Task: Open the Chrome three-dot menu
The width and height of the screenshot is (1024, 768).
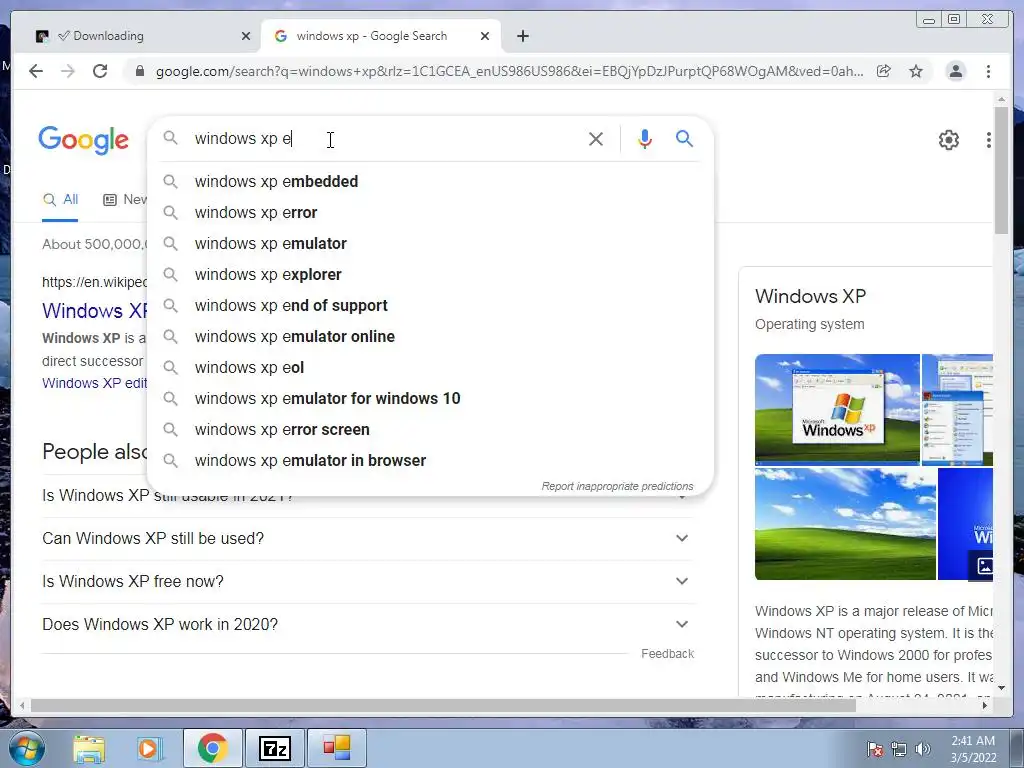Action: click(x=988, y=71)
